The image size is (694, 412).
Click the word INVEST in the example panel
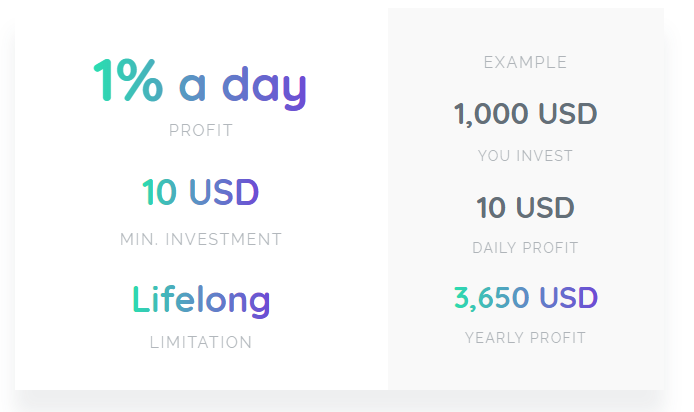click(545, 156)
